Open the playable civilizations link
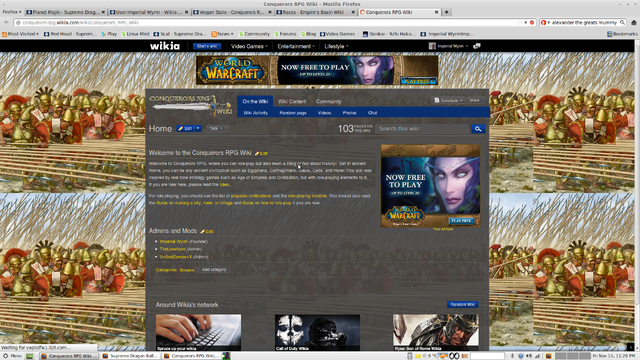This screenshot has height=360, width=640. 251,196
